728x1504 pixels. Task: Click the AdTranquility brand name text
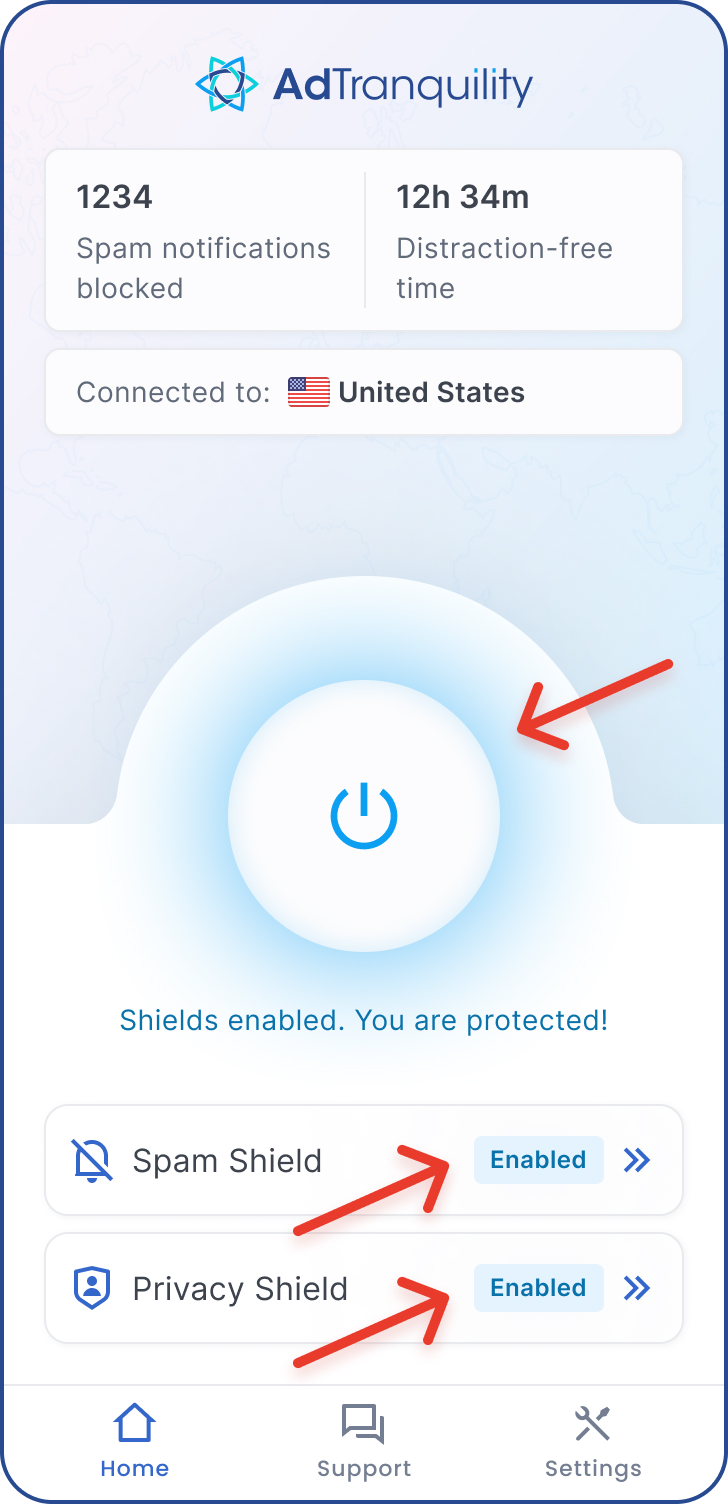coord(402,86)
